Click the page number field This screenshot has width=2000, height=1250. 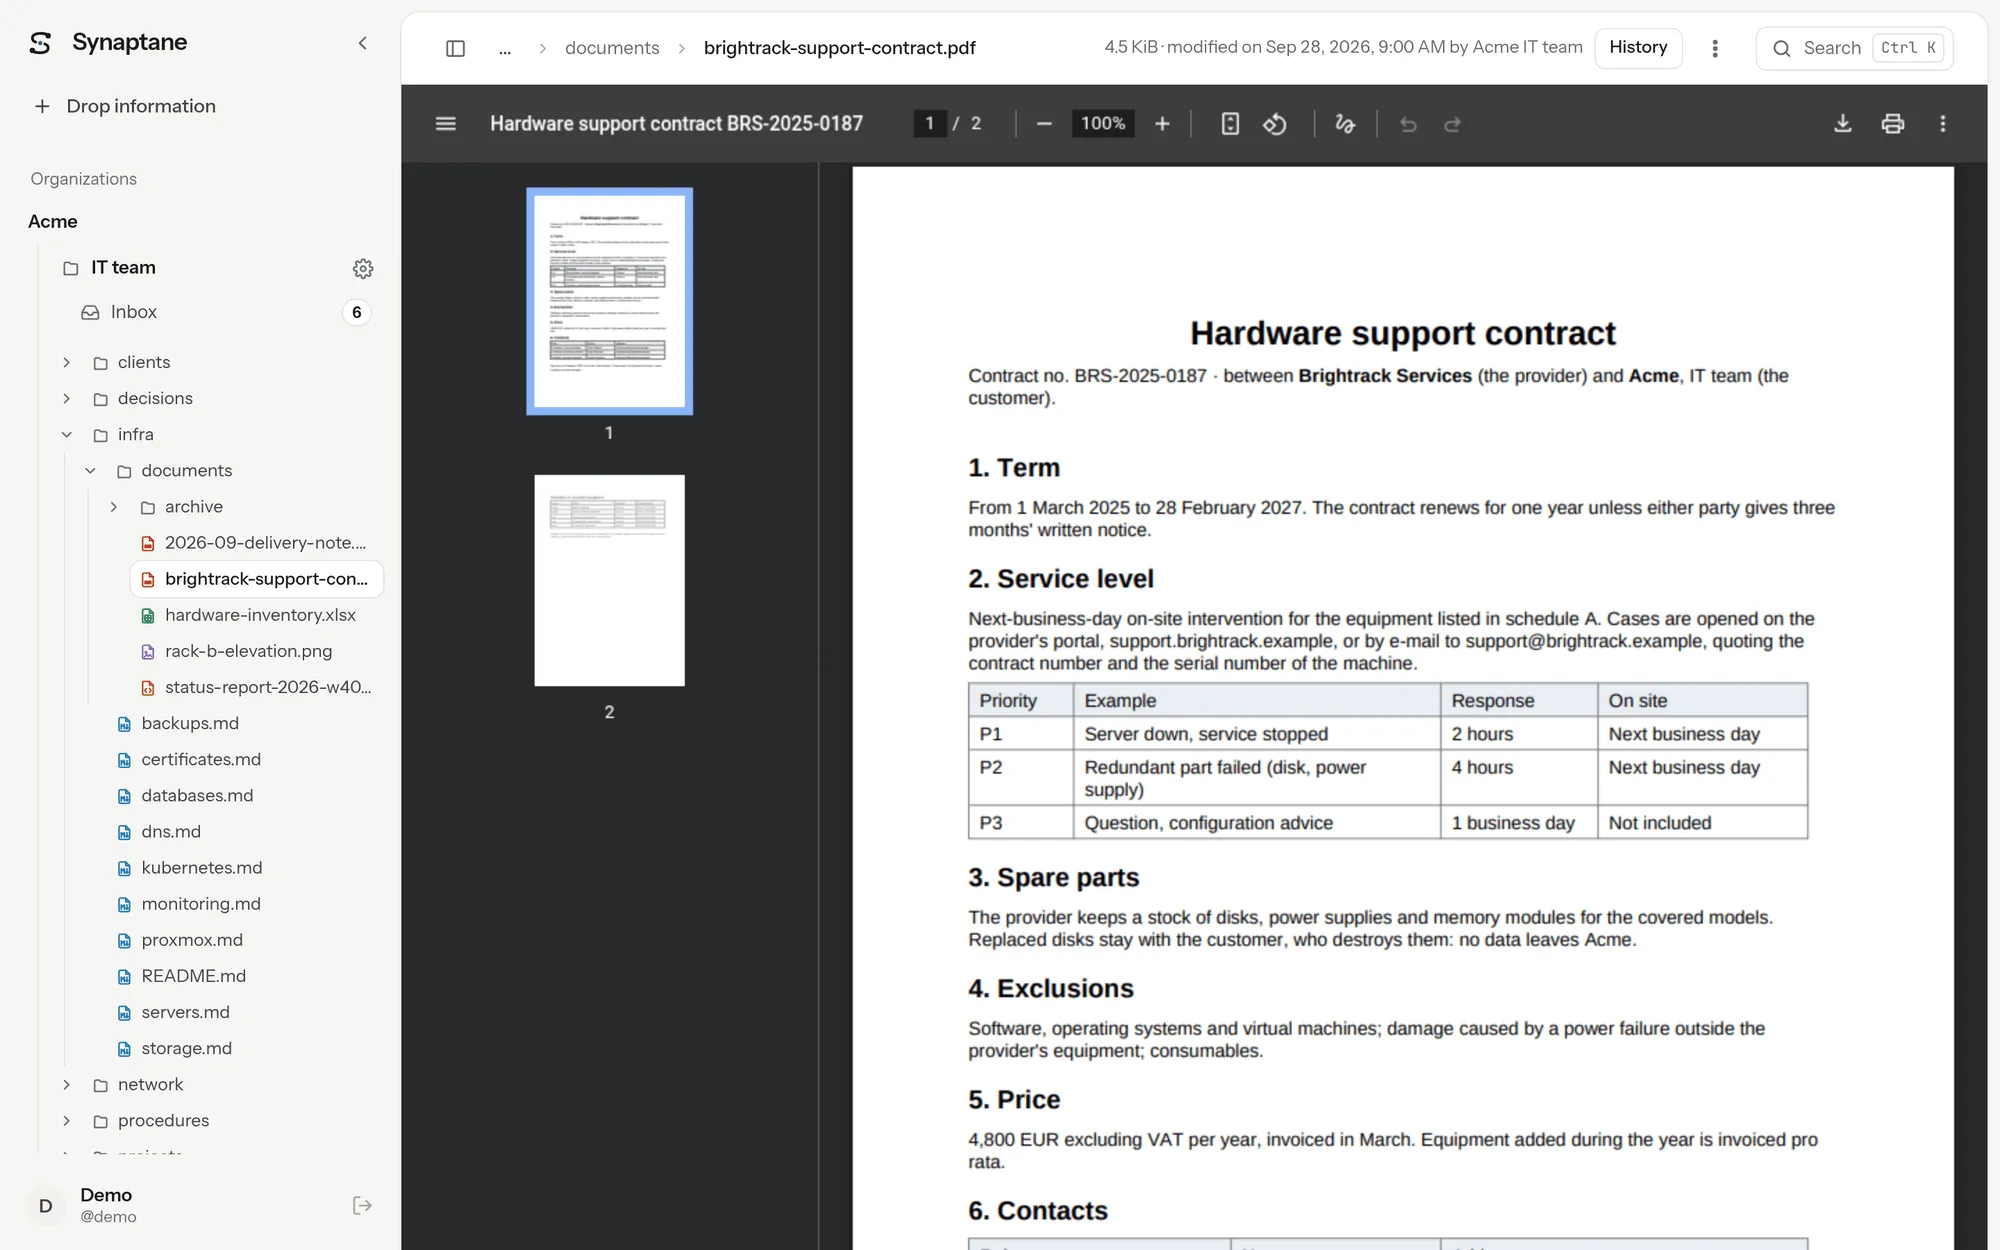click(x=929, y=123)
